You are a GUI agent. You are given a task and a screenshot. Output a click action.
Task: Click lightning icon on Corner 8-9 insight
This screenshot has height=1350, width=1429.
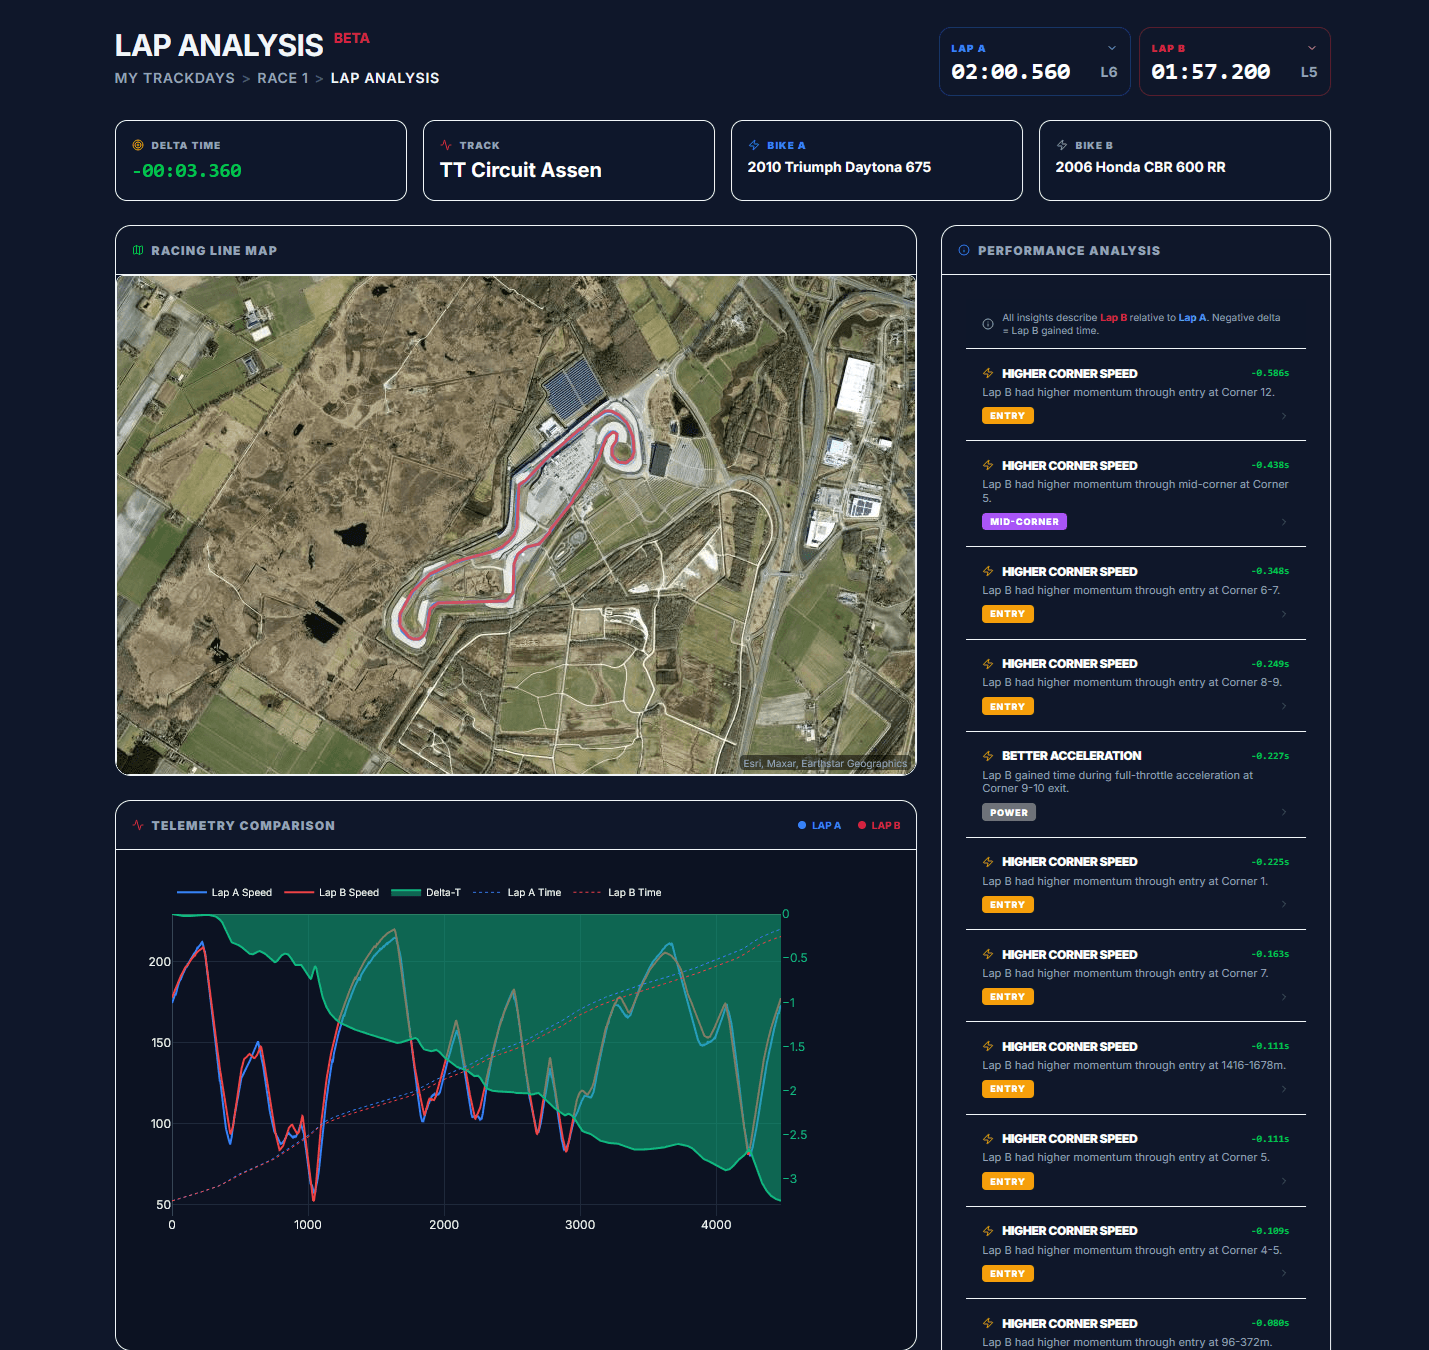pos(988,663)
